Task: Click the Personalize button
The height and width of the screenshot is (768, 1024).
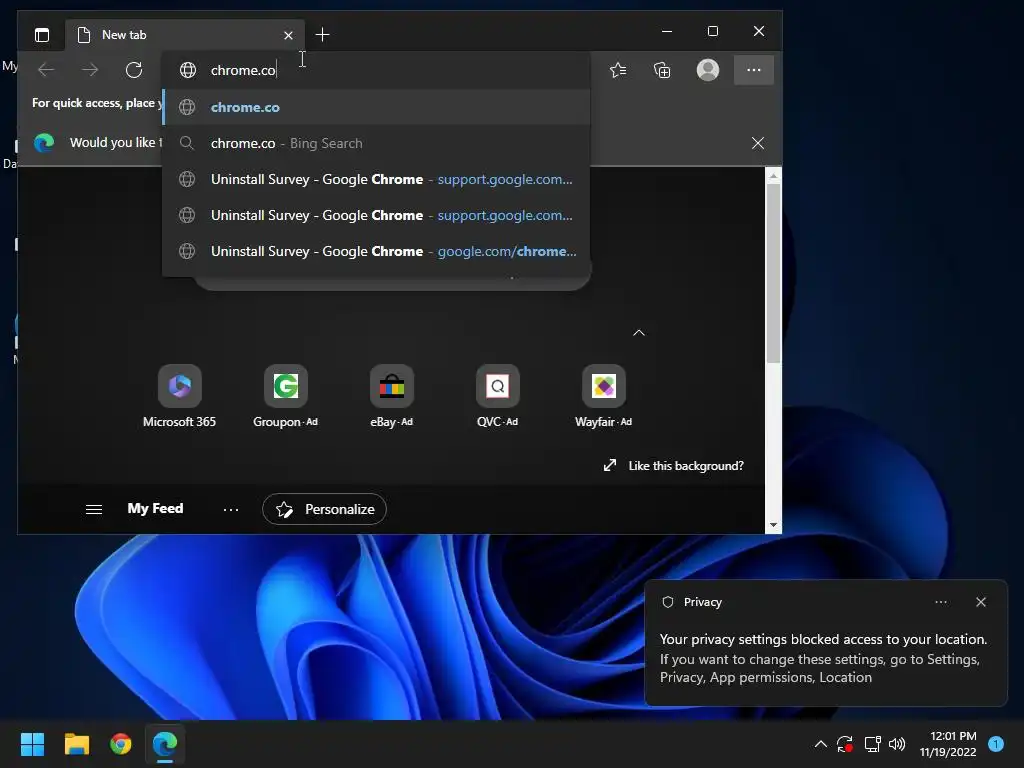Action: coord(325,509)
